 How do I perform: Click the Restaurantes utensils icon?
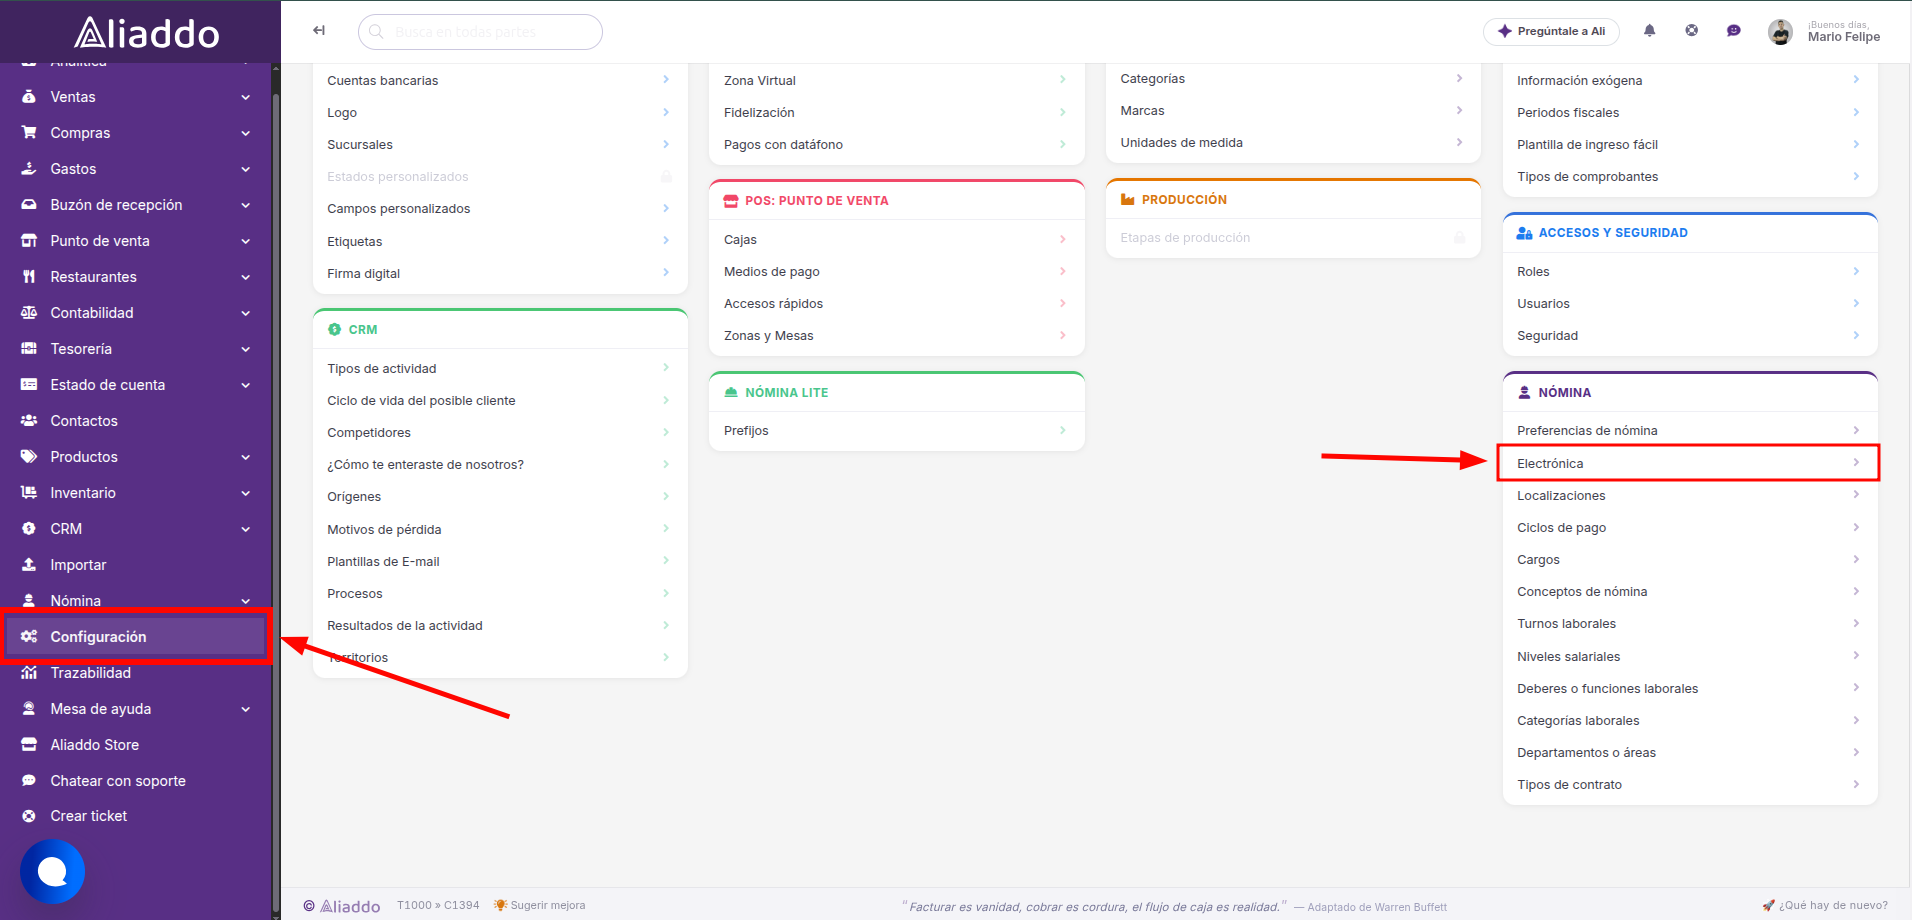point(29,277)
